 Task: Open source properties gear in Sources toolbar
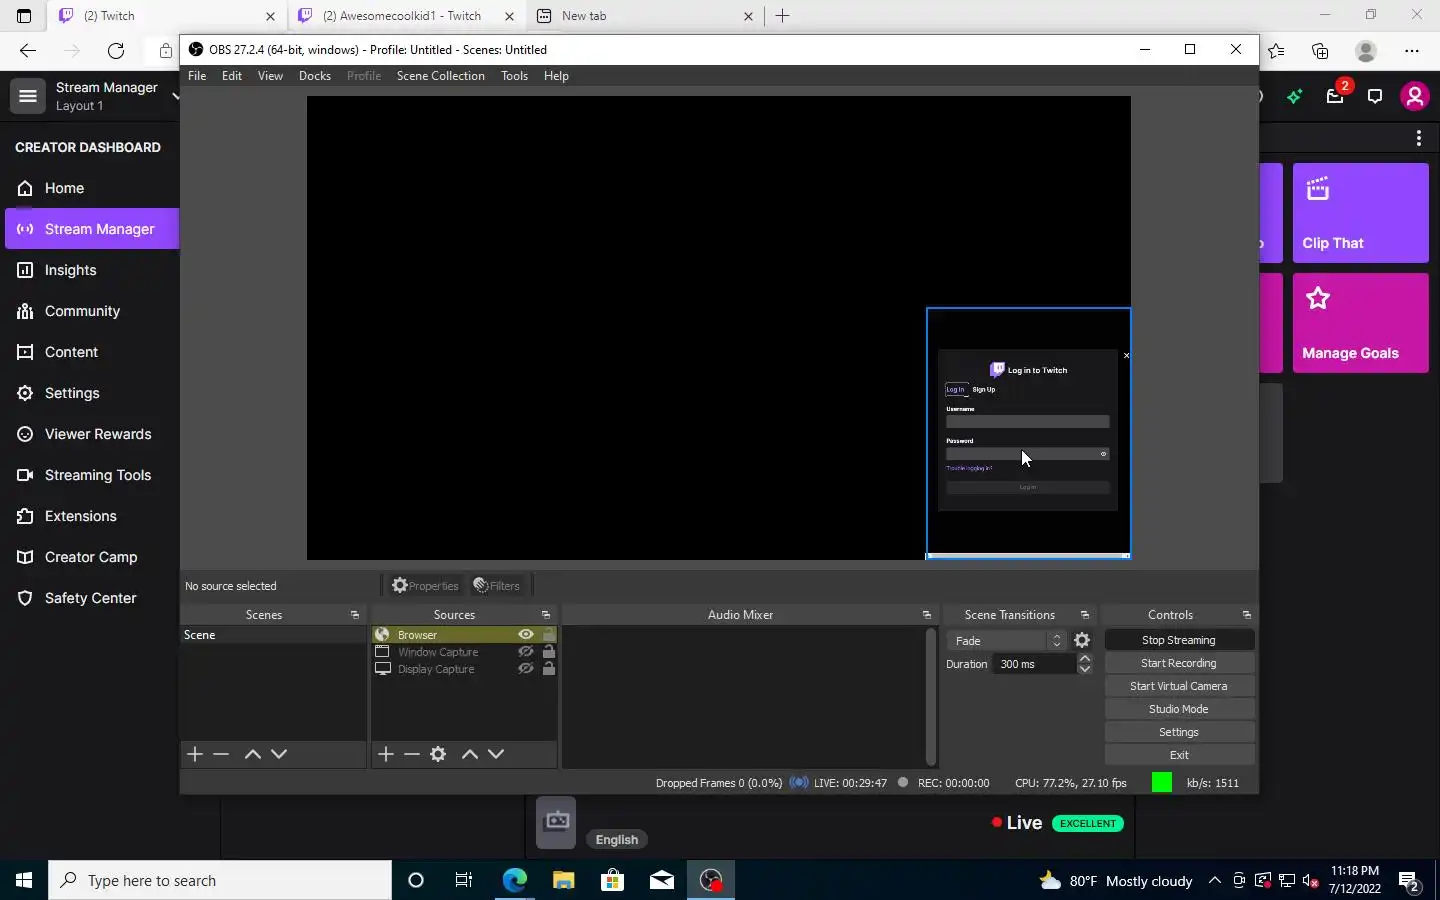438,754
